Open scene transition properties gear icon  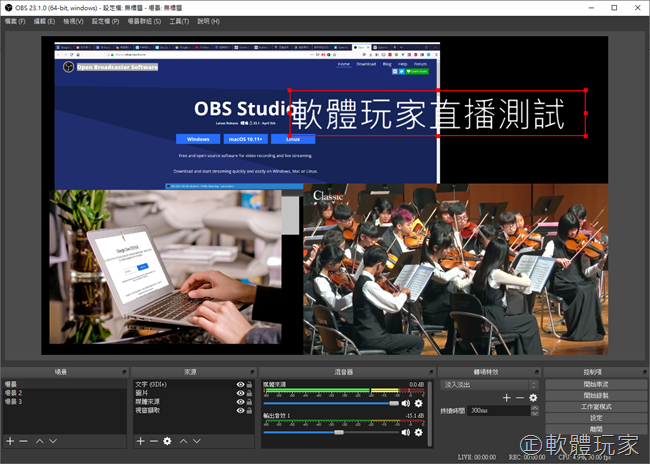click(x=533, y=397)
